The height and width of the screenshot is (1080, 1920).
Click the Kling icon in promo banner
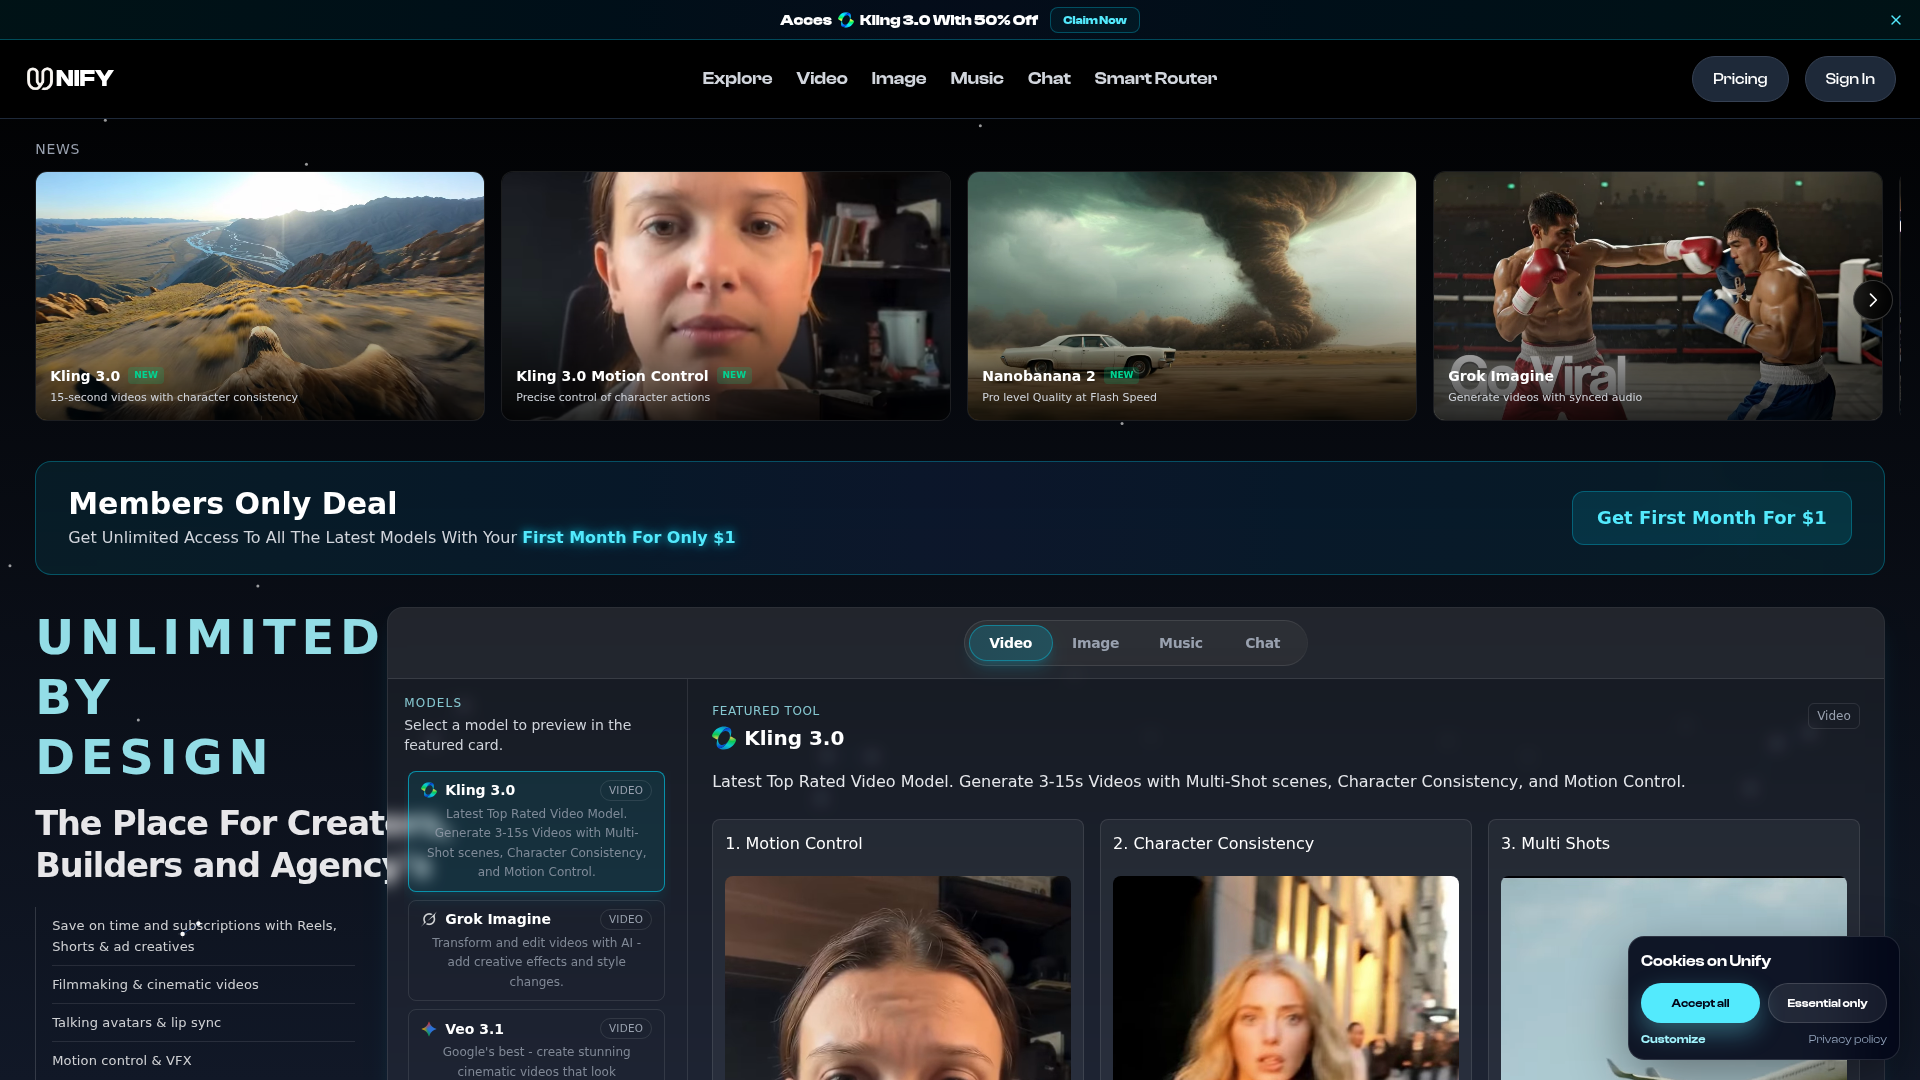point(846,20)
